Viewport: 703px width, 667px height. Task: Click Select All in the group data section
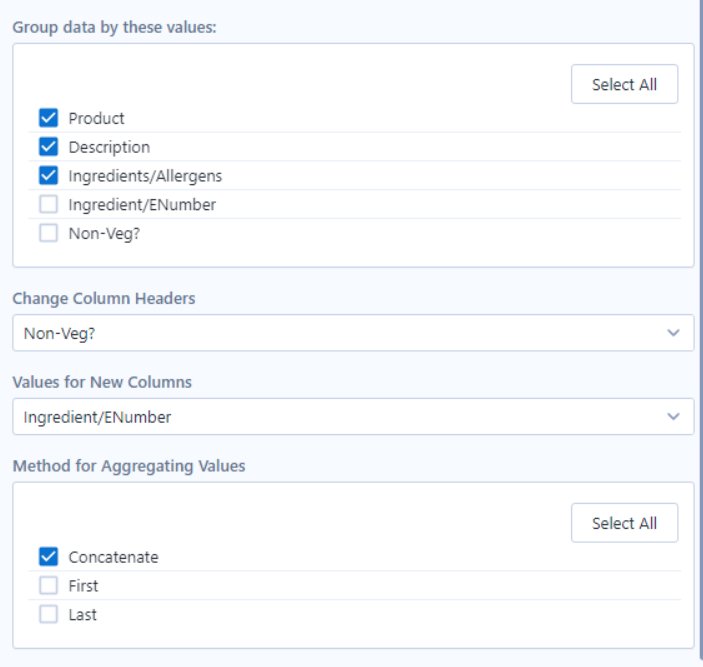point(624,85)
